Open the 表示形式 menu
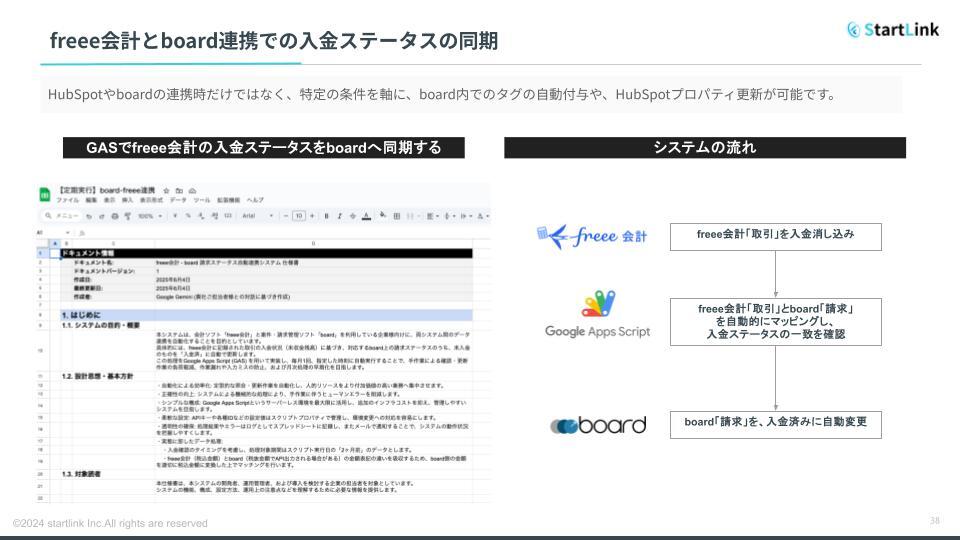Viewport: 960px width, 540px height. [x=151, y=200]
